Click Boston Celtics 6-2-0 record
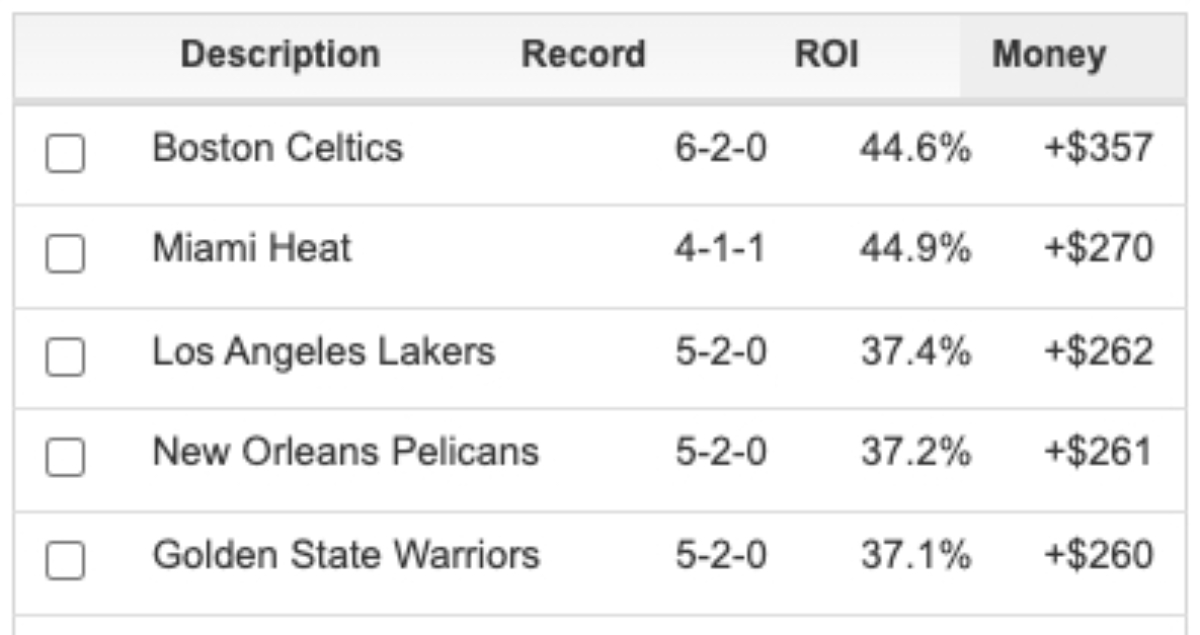 pyautogui.click(x=720, y=149)
